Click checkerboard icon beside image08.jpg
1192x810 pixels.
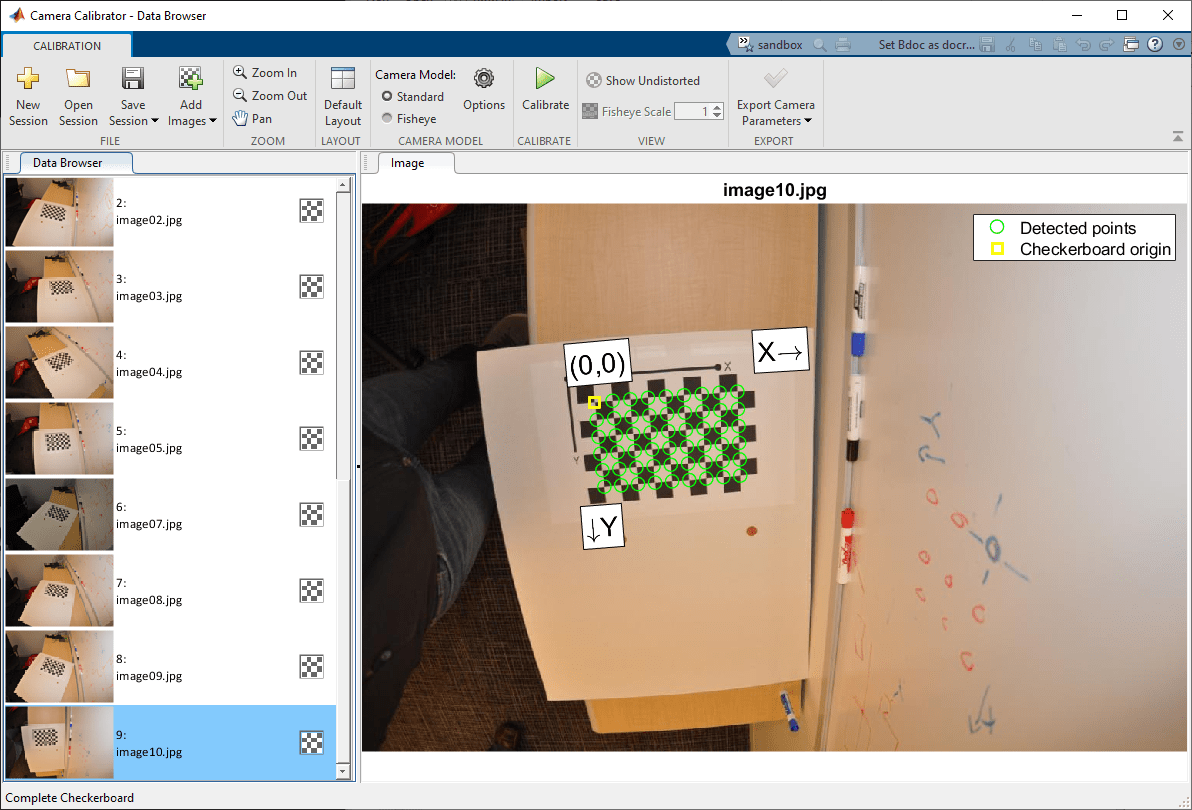click(312, 590)
